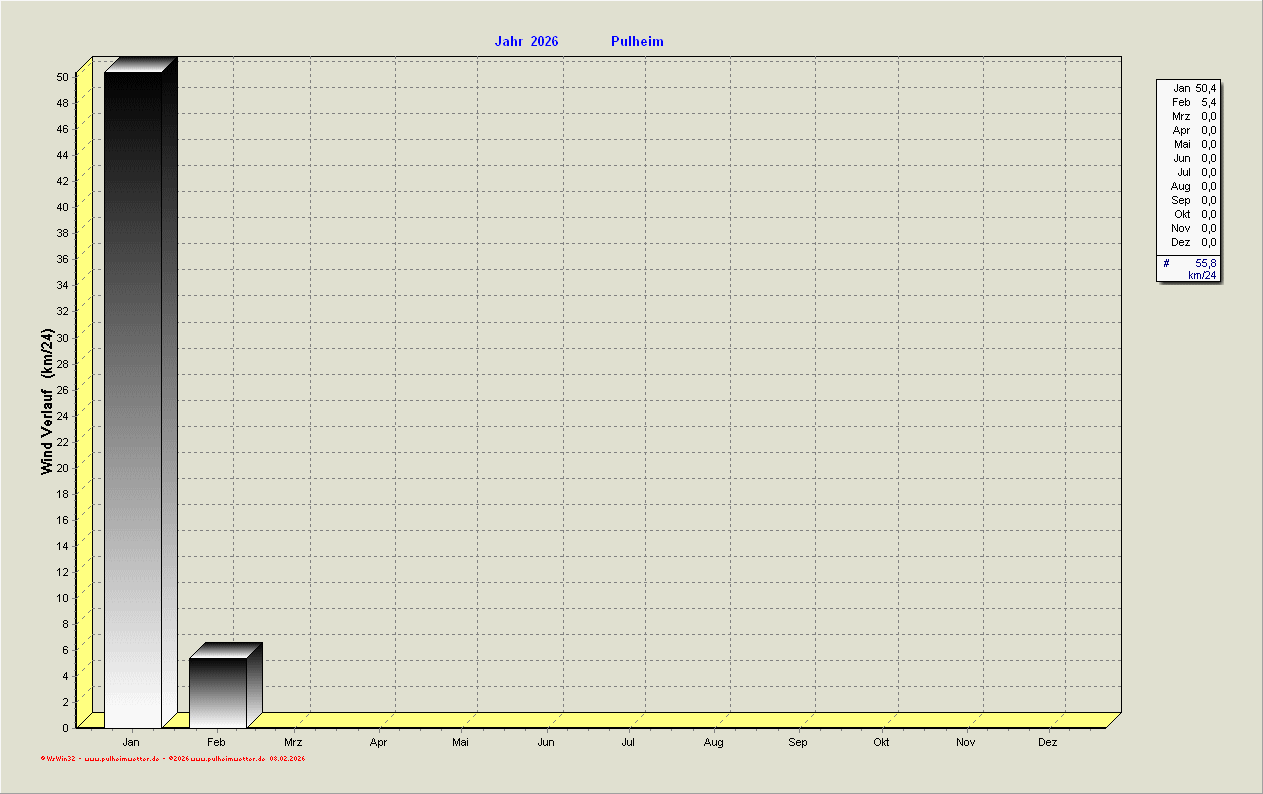Open the red www.pulheimwetter.de footer link
The width and height of the screenshot is (1263, 794).
(x=122, y=759)
